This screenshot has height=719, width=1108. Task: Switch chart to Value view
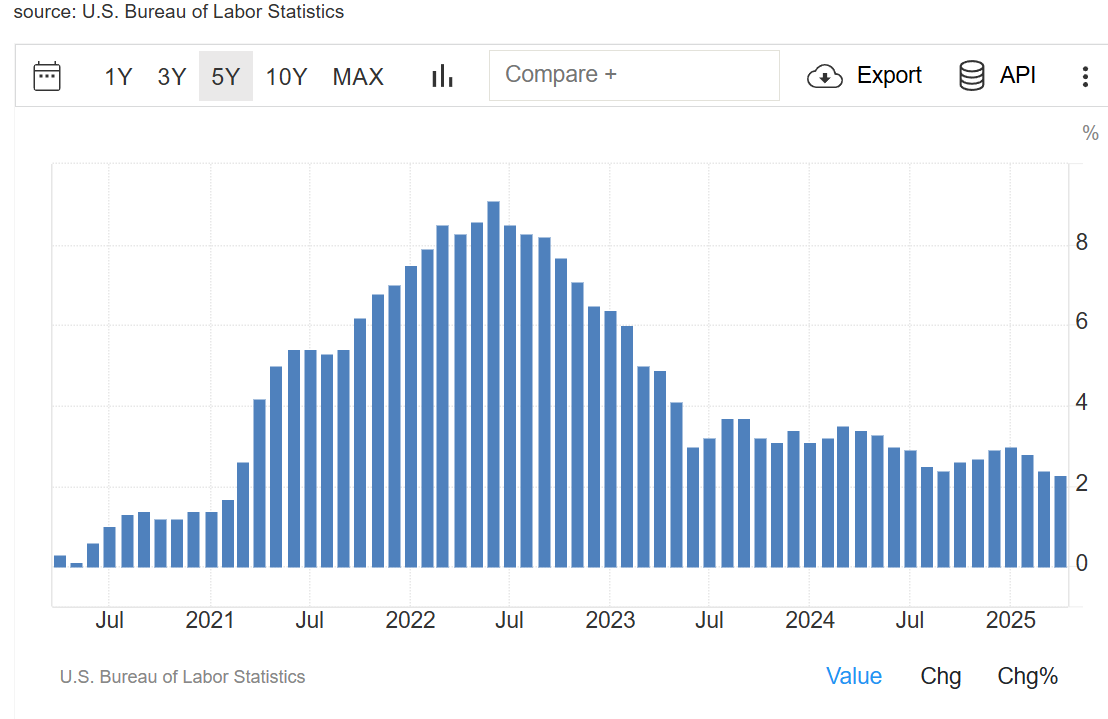coord(854,676)
